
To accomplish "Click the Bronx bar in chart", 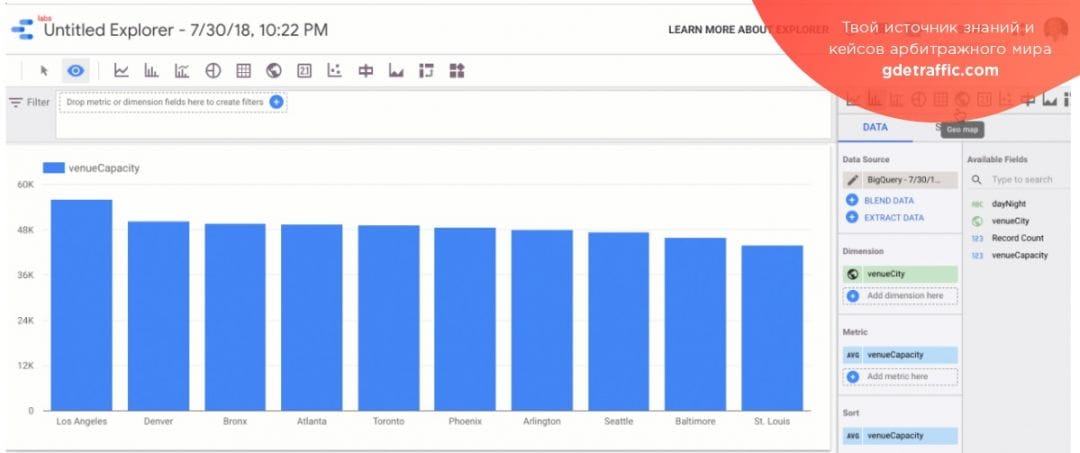I will (235, 317).
